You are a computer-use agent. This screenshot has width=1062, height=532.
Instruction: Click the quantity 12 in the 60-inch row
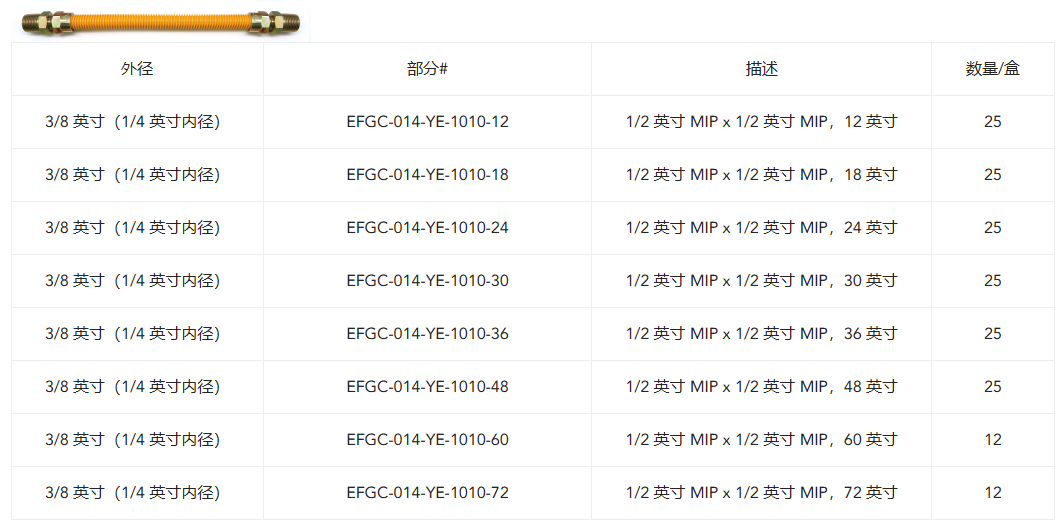[x=992, y=439]
